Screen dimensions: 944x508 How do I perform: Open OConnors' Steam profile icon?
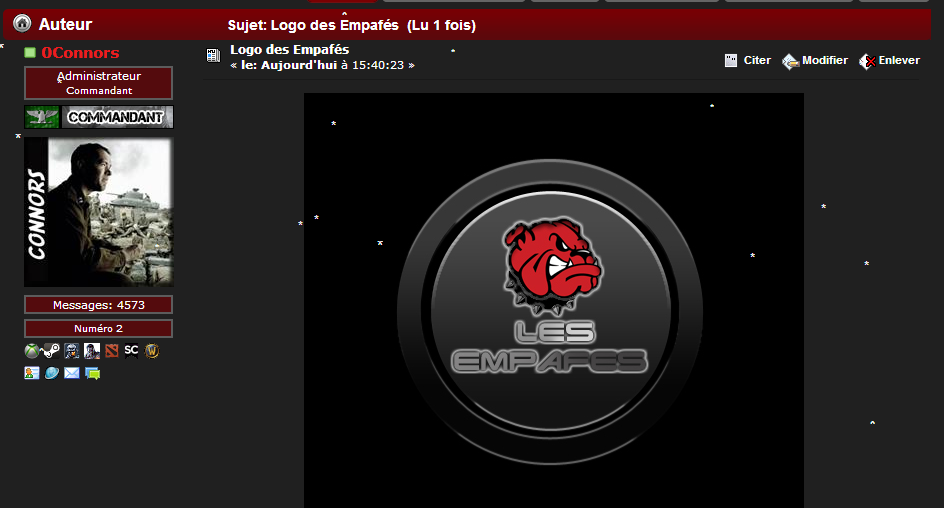pyautogui.click(x=51, y=351)
